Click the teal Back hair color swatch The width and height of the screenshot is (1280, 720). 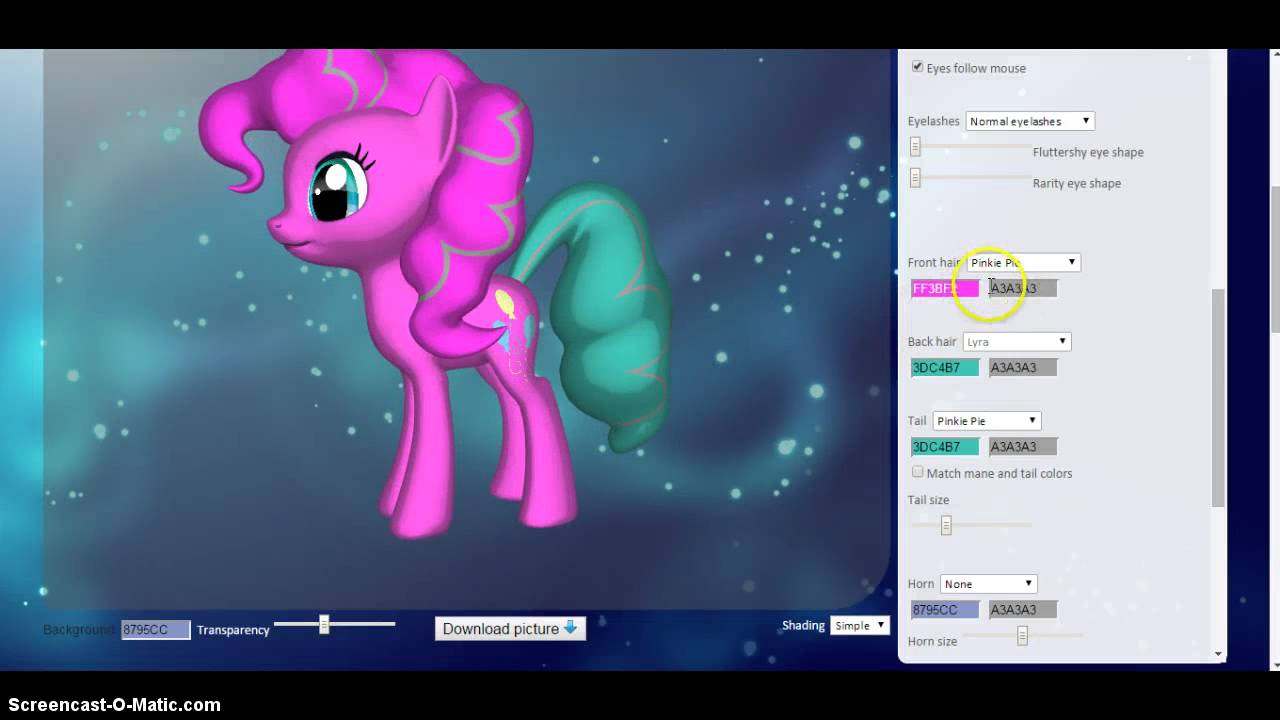[944, 368]
